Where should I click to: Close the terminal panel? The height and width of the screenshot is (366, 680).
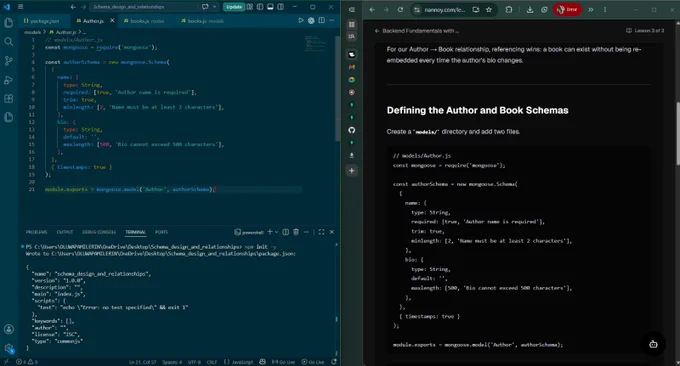(x=332, y=232)
